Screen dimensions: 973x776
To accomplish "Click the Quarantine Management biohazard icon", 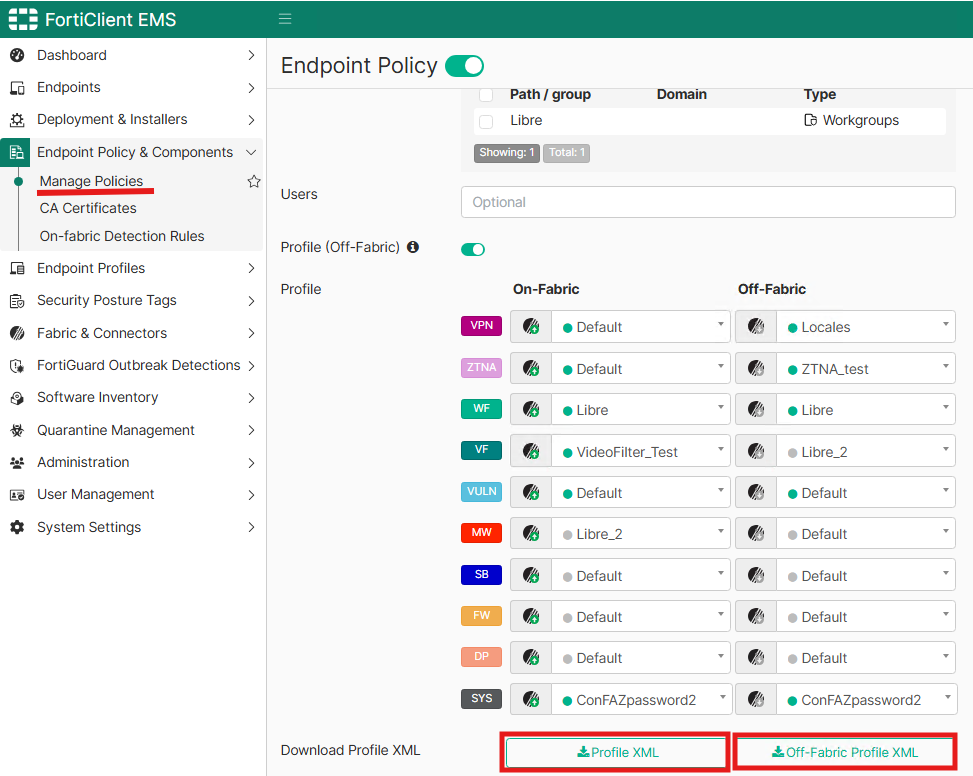I will point(17,430).
